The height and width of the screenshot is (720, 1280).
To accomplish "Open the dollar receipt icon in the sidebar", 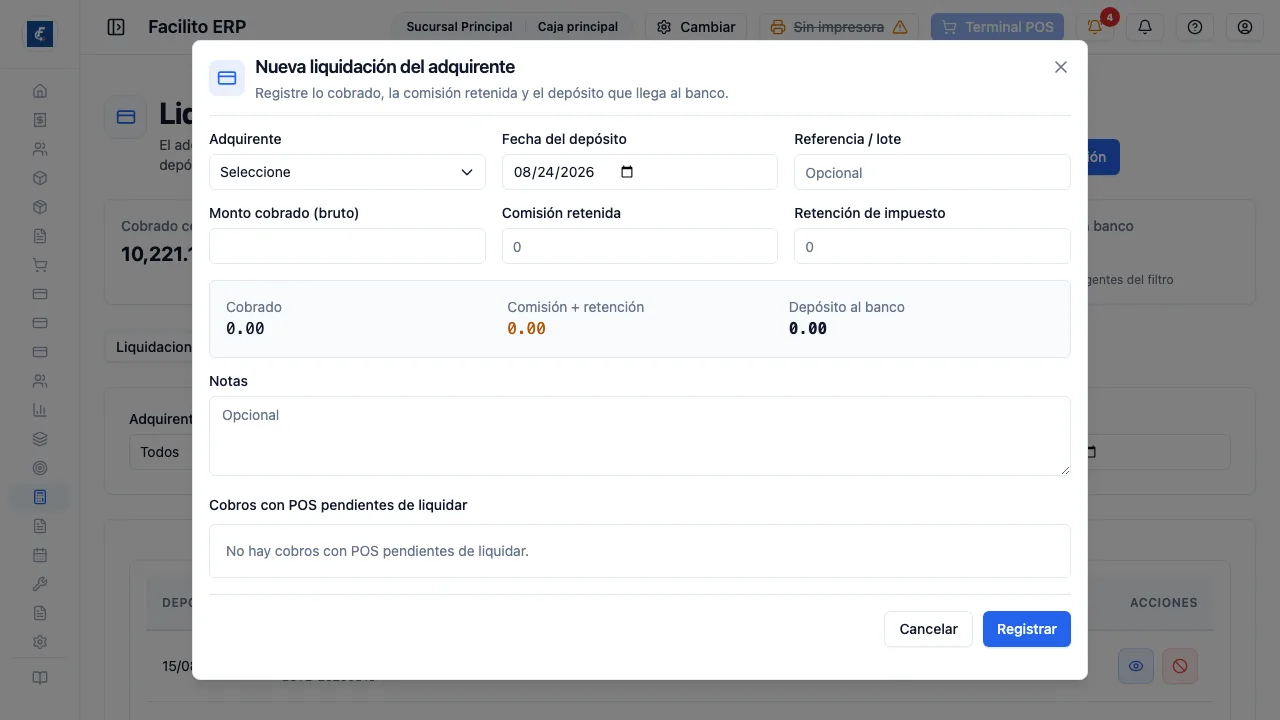I will [40, 120].
